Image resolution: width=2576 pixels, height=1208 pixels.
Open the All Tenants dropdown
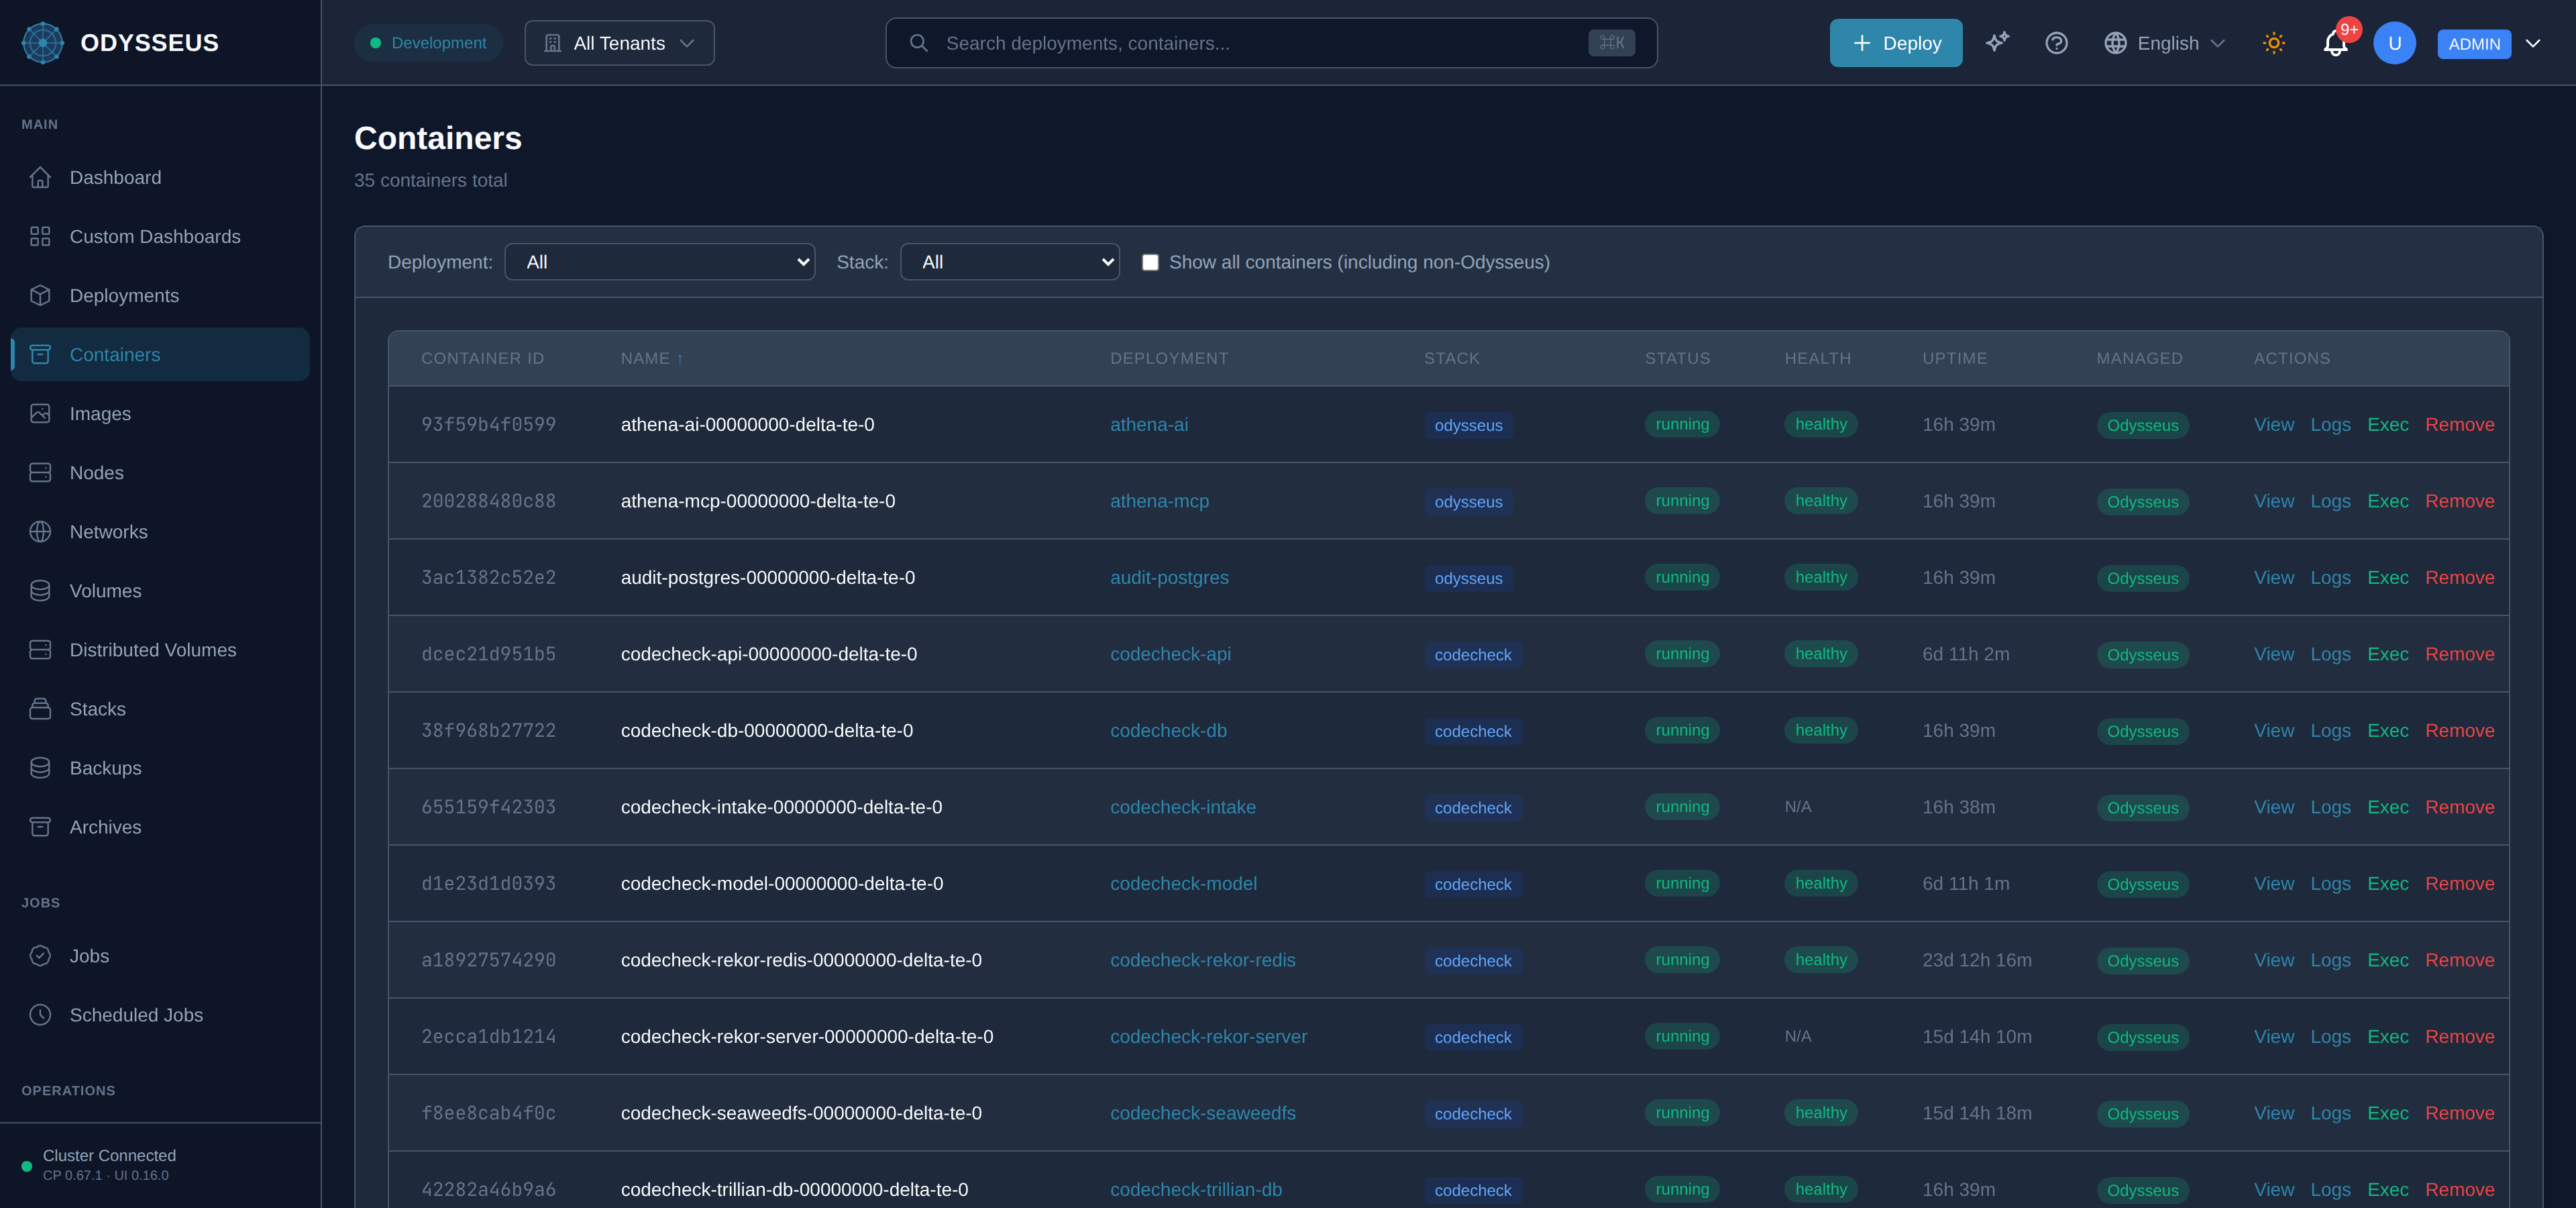(x=619, y=43)
